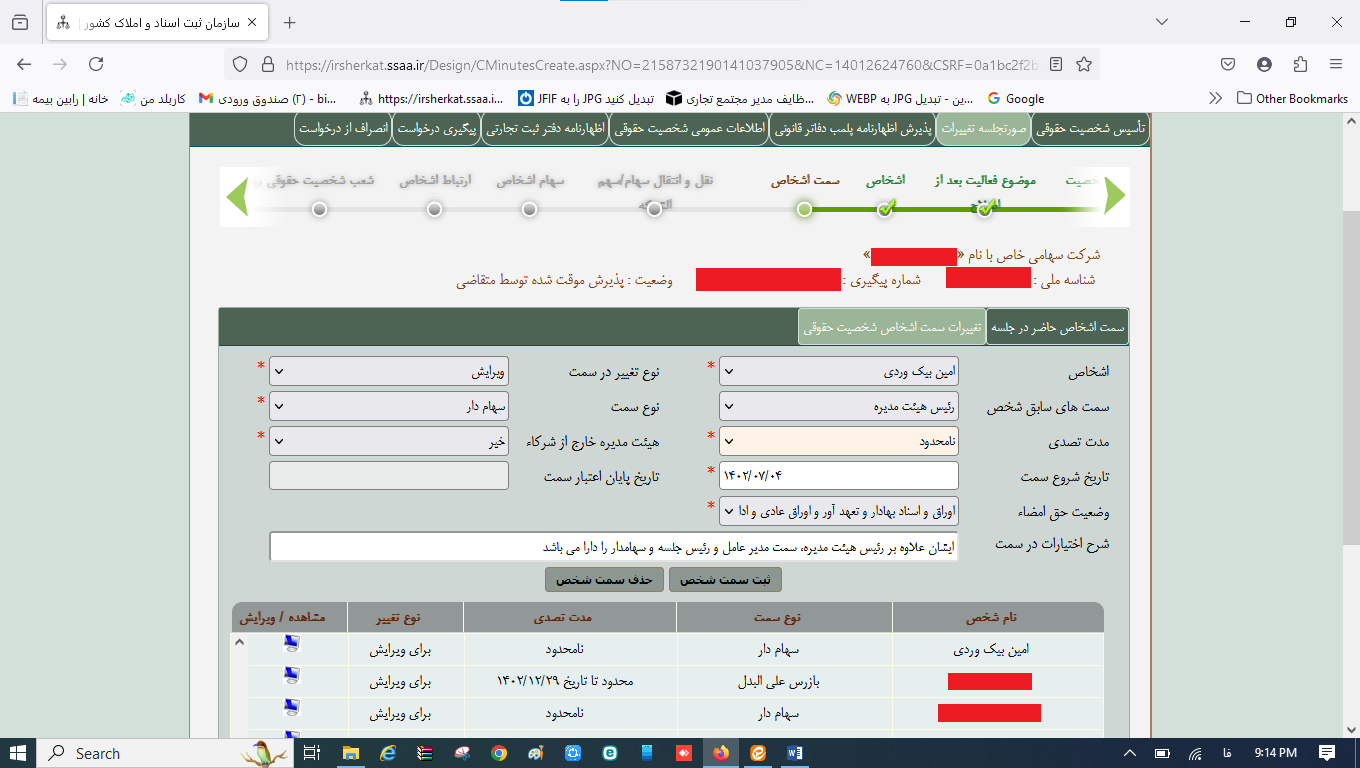
Task: Open the Other Bookmarks folder
Action: click(1292, 98)
